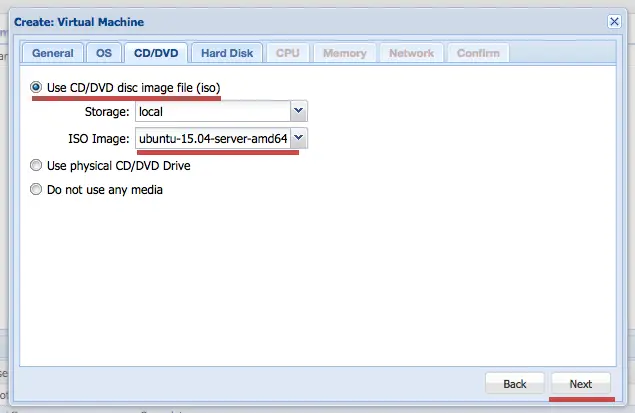Click the disabled CPU tab
The width and height of the screenshot is (635, 413).
288,53
